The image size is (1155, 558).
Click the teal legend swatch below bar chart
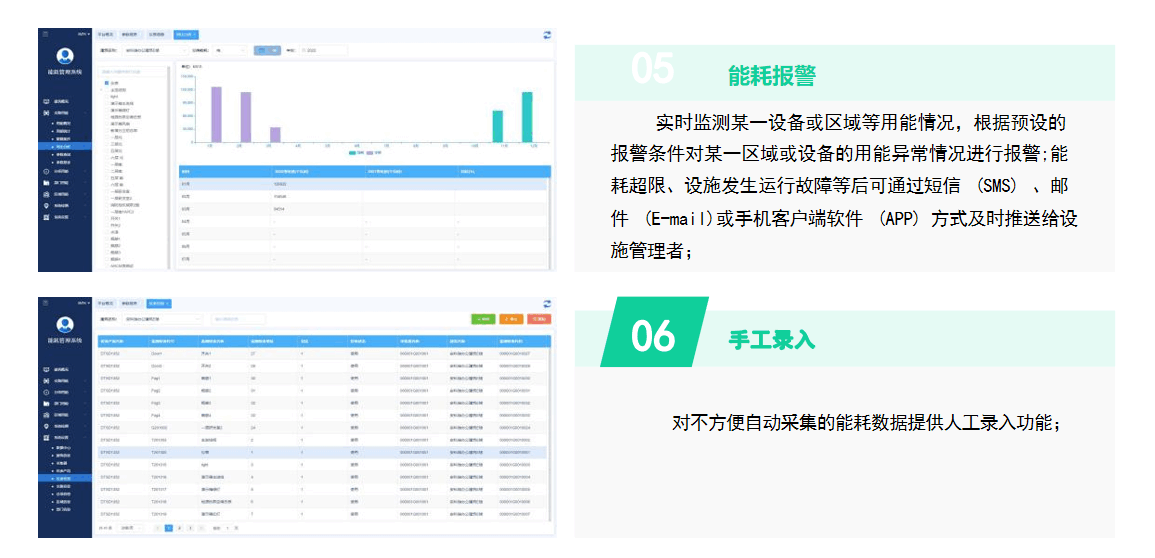pyautogui.click(x=351, y=153)
